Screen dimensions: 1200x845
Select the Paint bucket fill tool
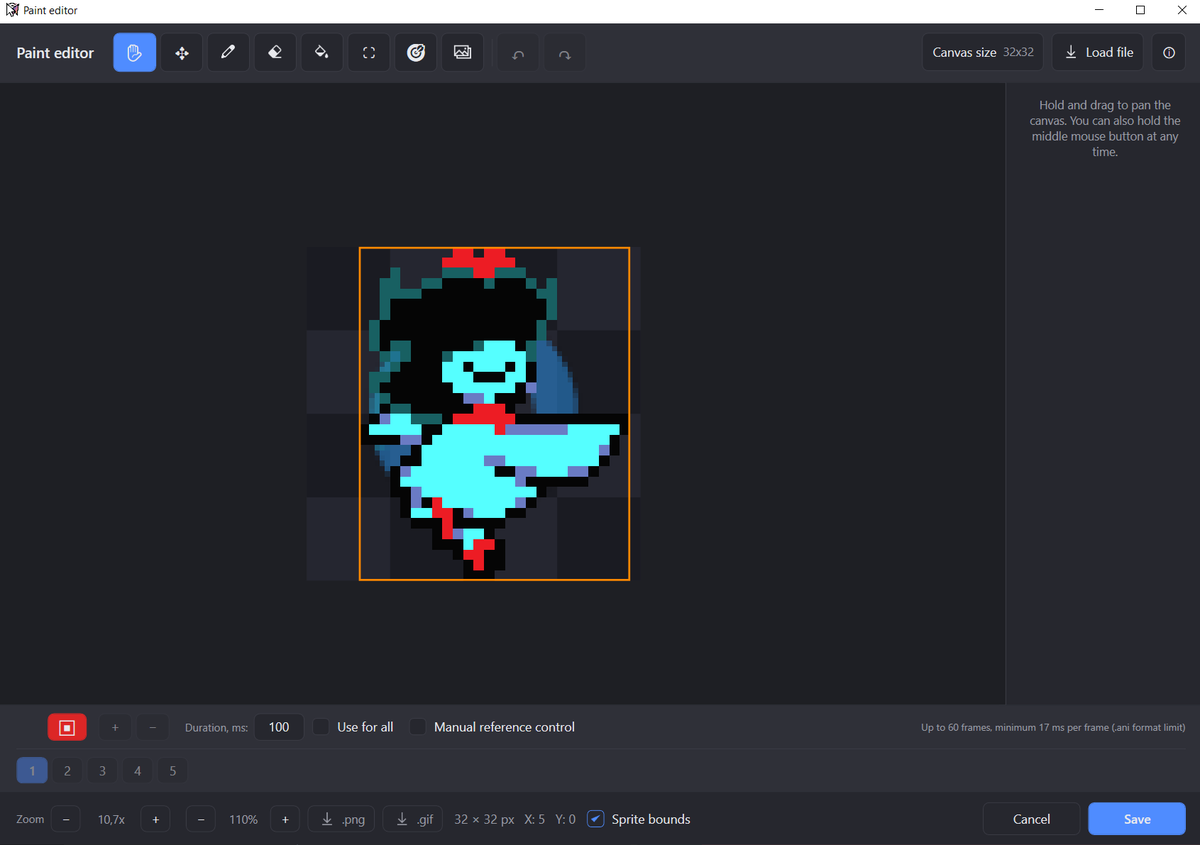(x=322, y=52)
